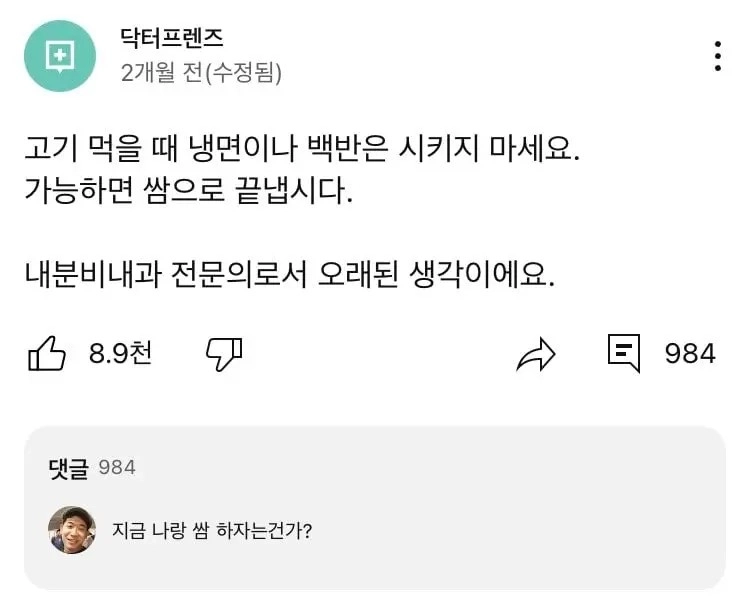Screen dimensions: 750x599
Task: Expand the 댓글 comments section header
Action: [69, 468]
